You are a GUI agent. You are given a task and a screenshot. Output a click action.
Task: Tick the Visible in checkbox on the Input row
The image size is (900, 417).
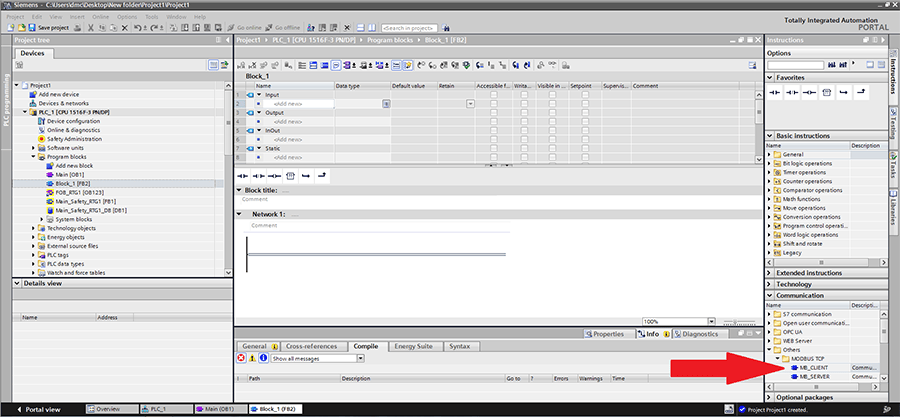click(552, 95)
